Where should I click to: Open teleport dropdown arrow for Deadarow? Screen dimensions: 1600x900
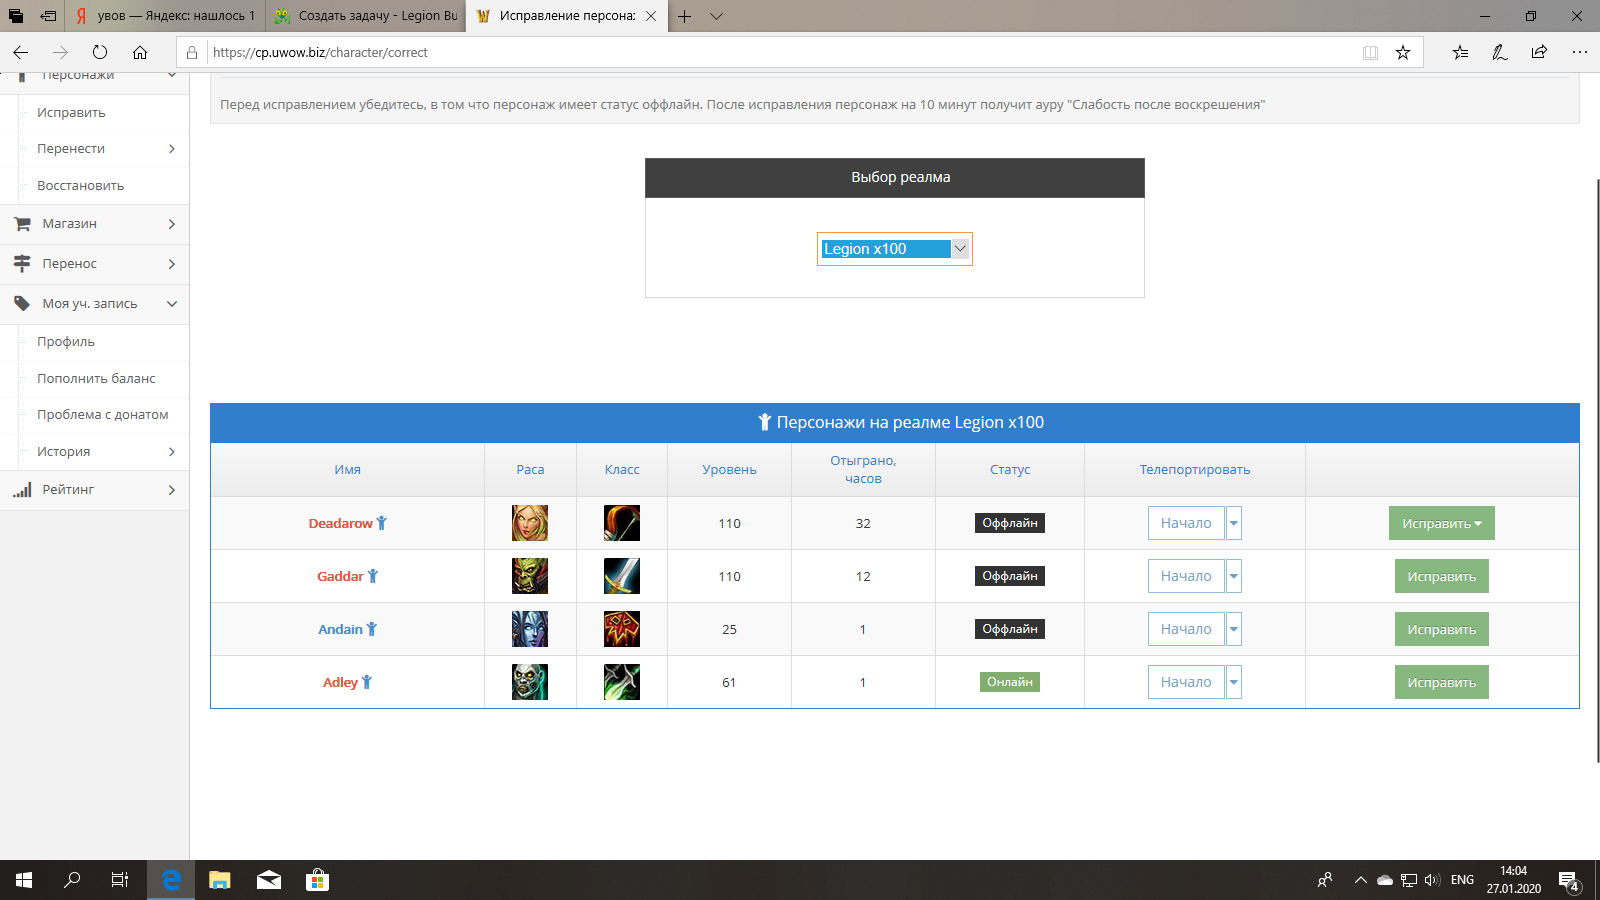coord(1233,523)
